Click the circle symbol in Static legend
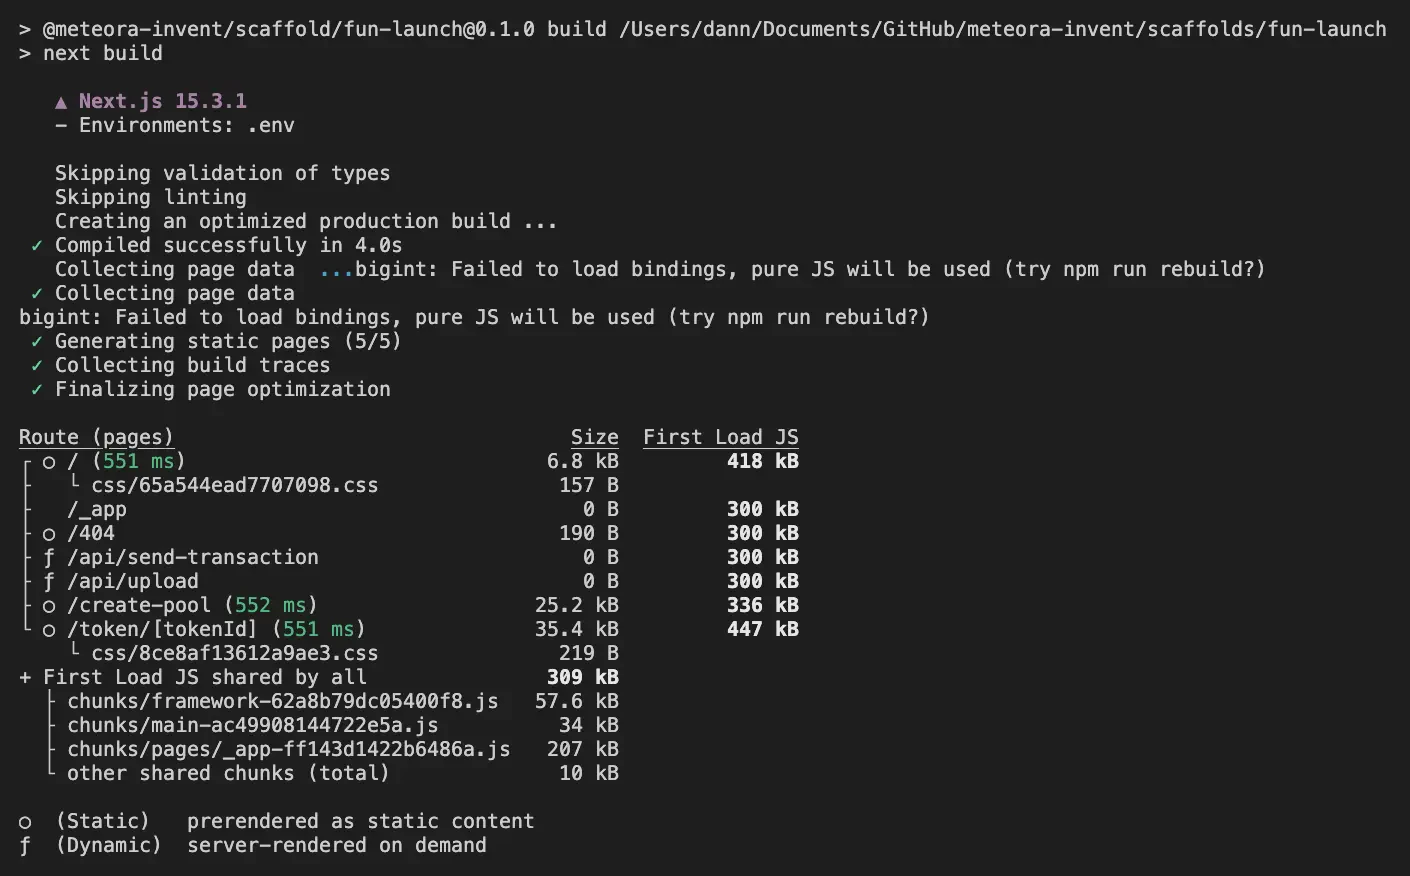 click(x=25, y=822)
